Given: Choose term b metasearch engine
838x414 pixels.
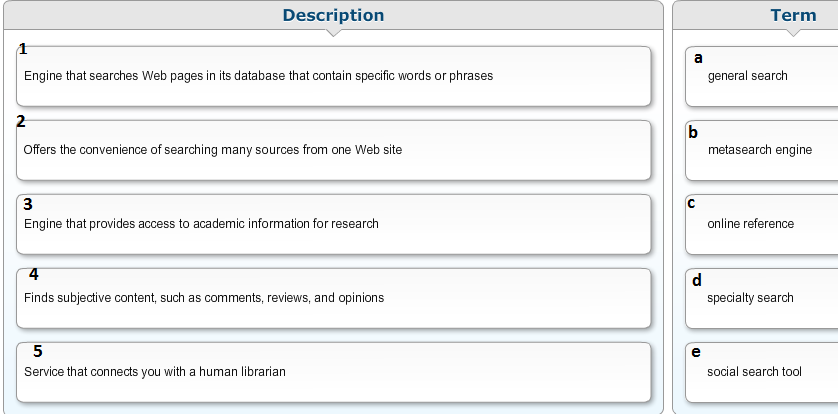Looking at the screenshot, I should (x=762, y=150).
